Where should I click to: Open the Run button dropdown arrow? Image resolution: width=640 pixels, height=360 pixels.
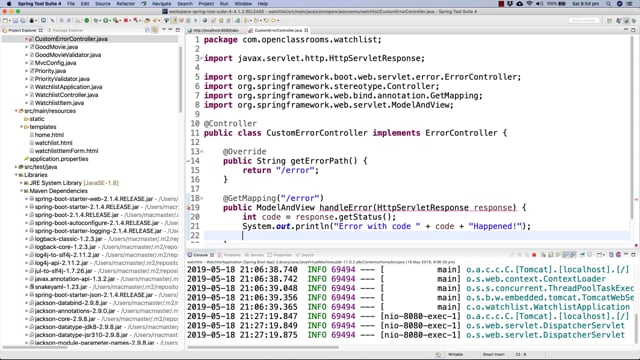[110, 20]
